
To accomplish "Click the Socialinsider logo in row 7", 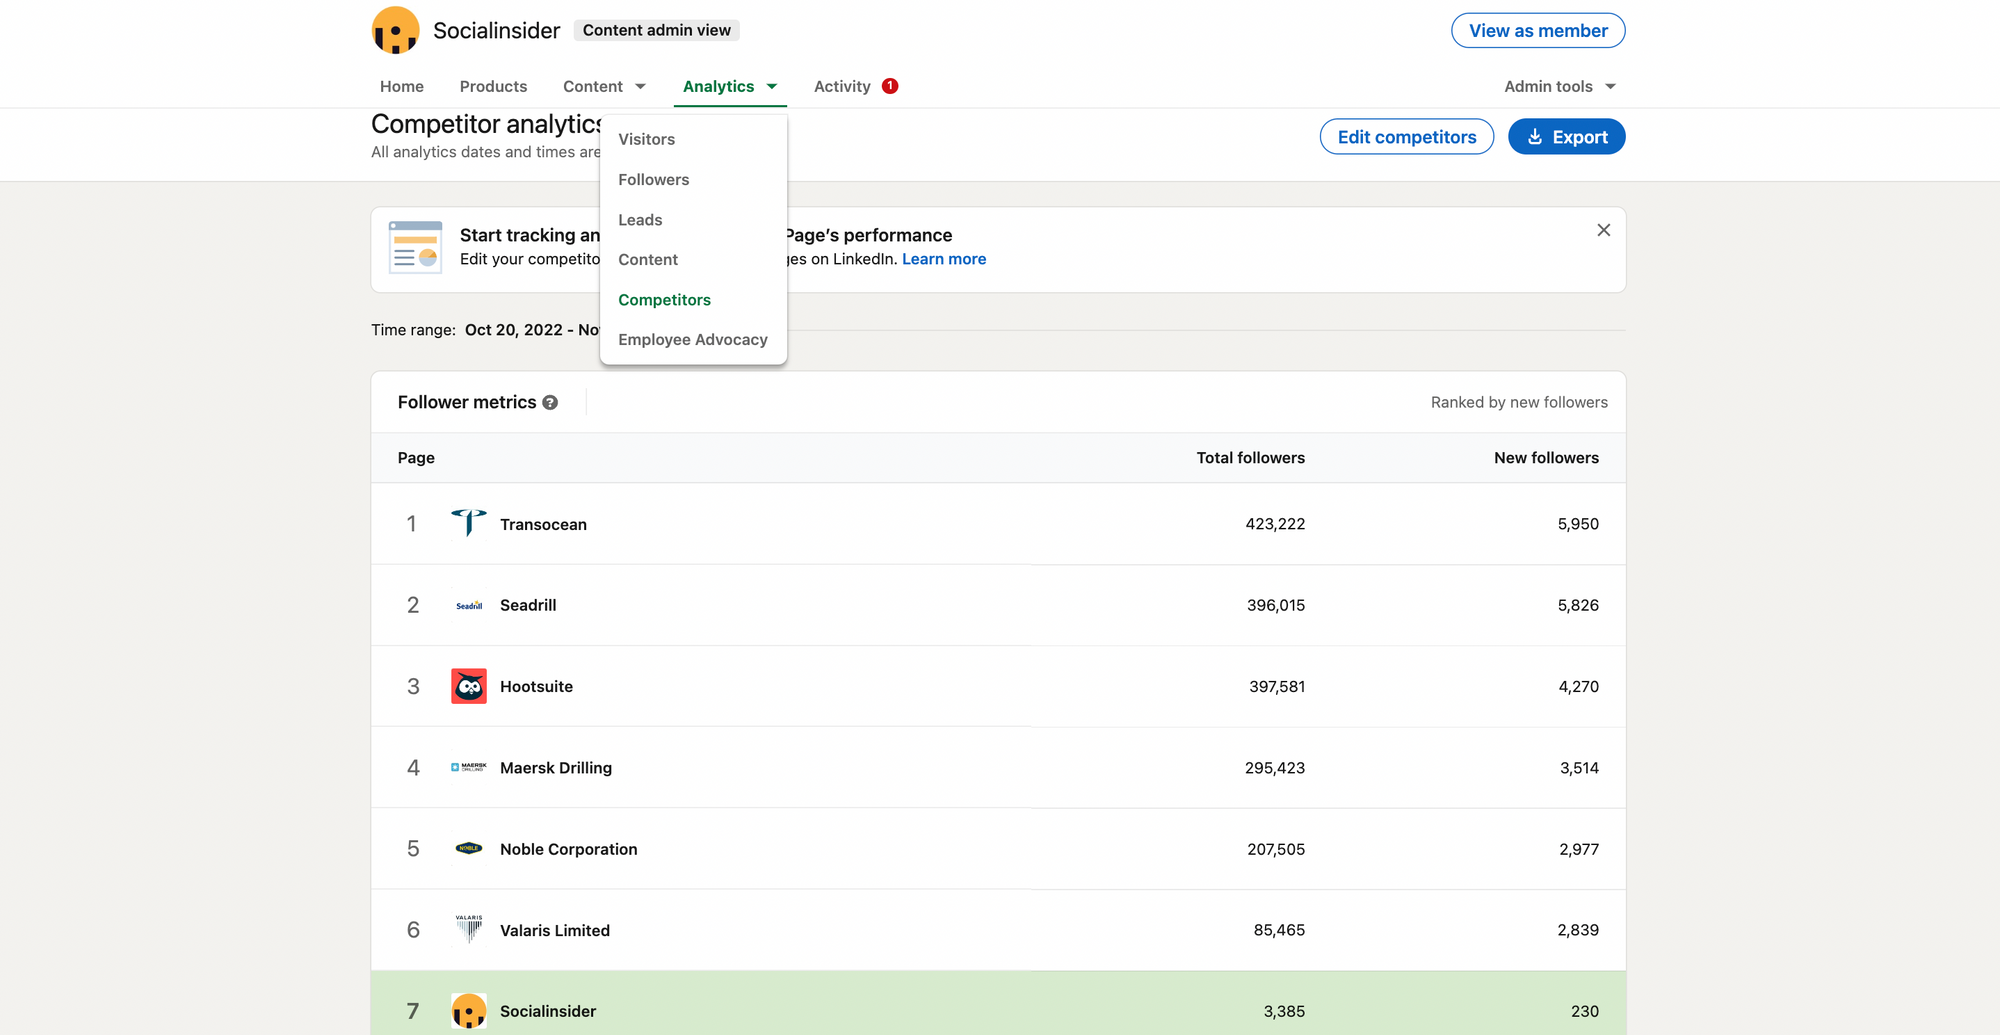I will [x=469, y=1011].
